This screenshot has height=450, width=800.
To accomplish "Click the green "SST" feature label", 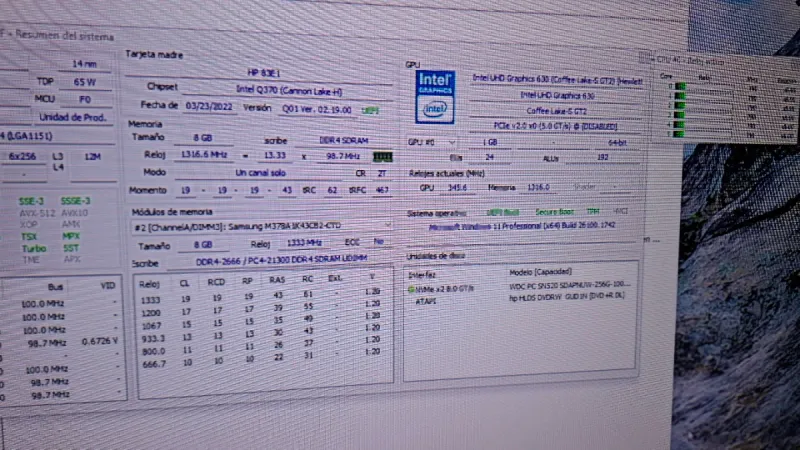I will pyautogui.click(x=71, y=248).
